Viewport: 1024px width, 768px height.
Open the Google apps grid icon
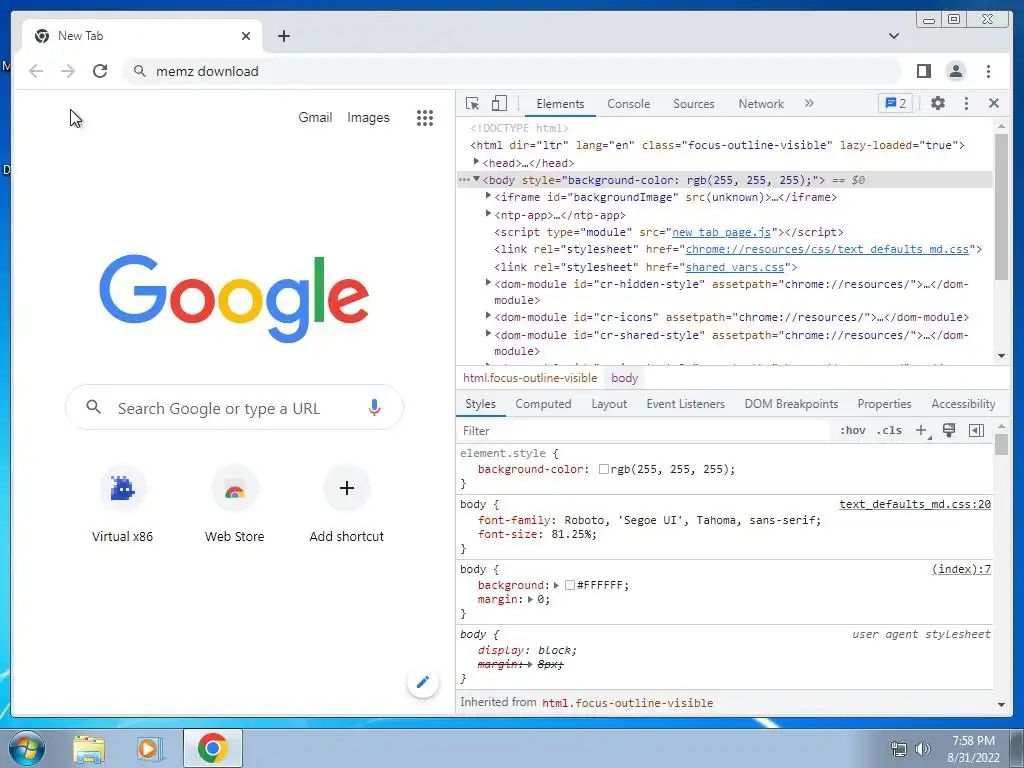pos(424,118)
